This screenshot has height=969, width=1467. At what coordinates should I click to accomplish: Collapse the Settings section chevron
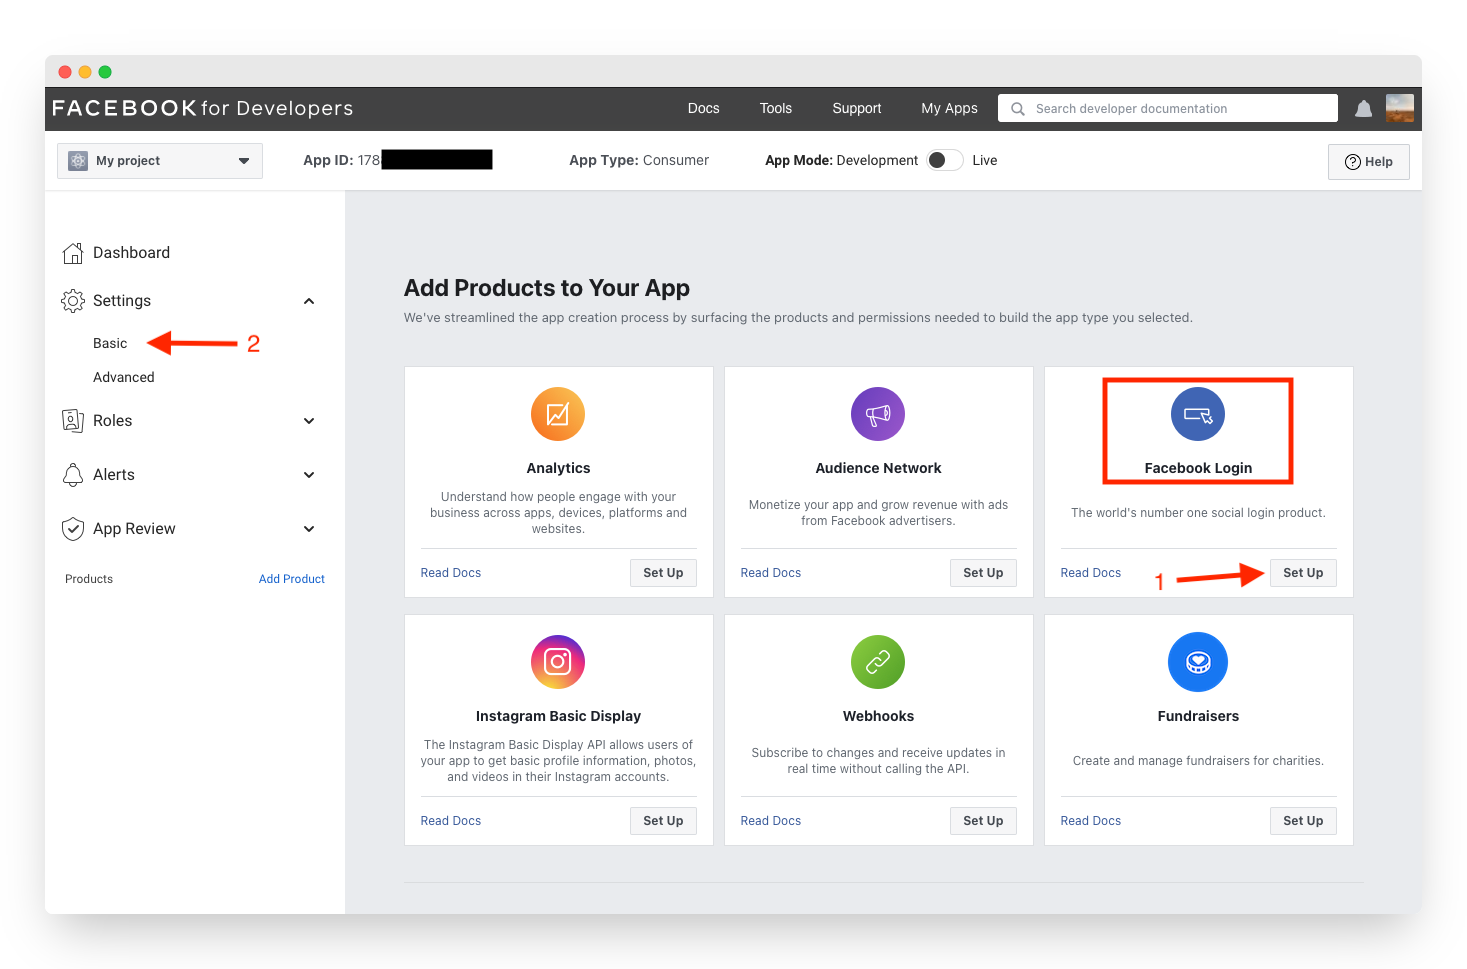point(309,301)
